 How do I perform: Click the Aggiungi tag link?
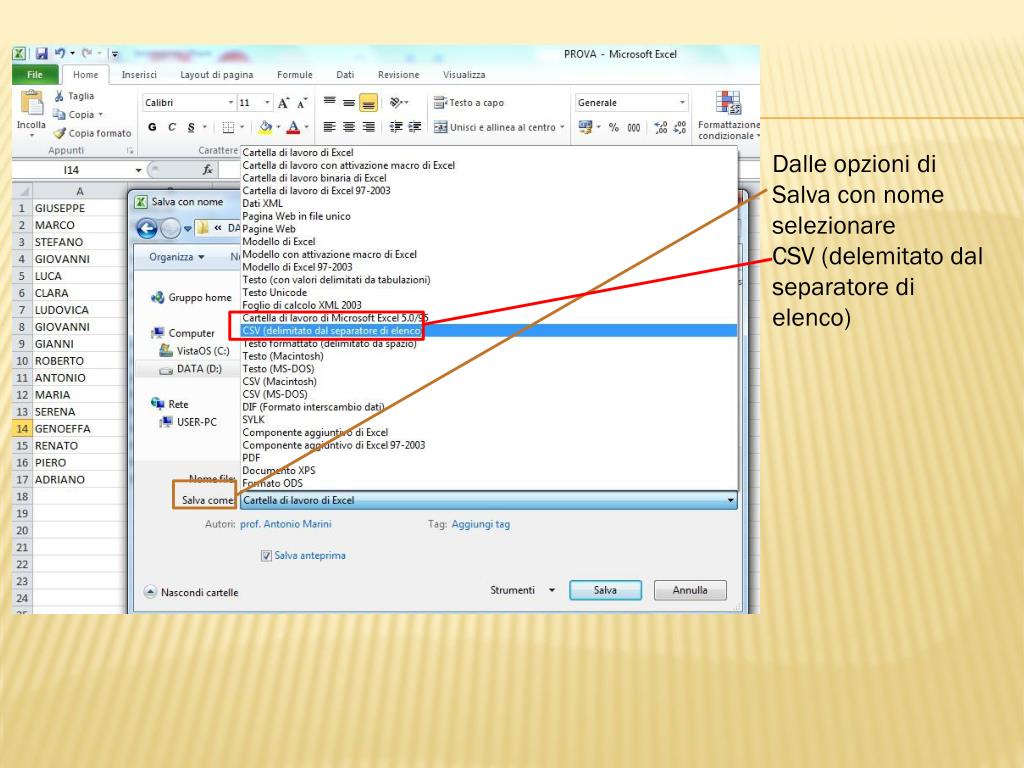[481, 524]
